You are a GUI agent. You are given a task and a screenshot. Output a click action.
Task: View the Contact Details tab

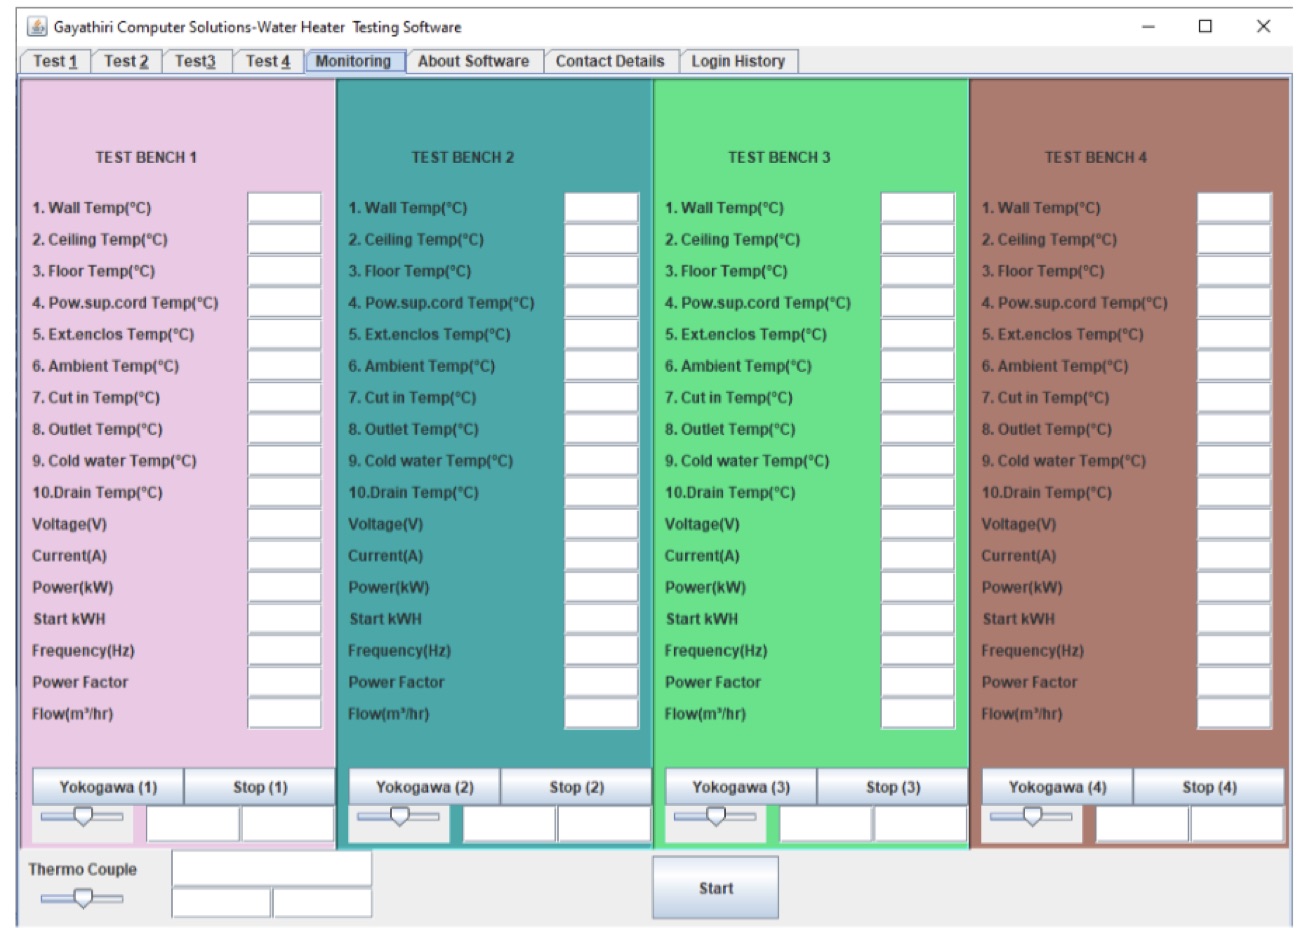coord(610,61)
